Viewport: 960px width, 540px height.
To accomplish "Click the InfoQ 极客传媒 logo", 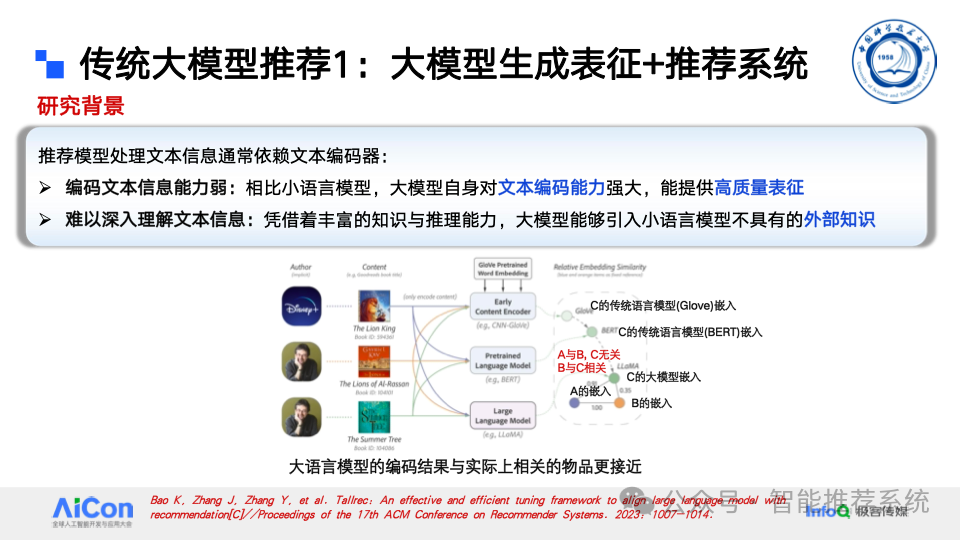I will coord(857,511).
